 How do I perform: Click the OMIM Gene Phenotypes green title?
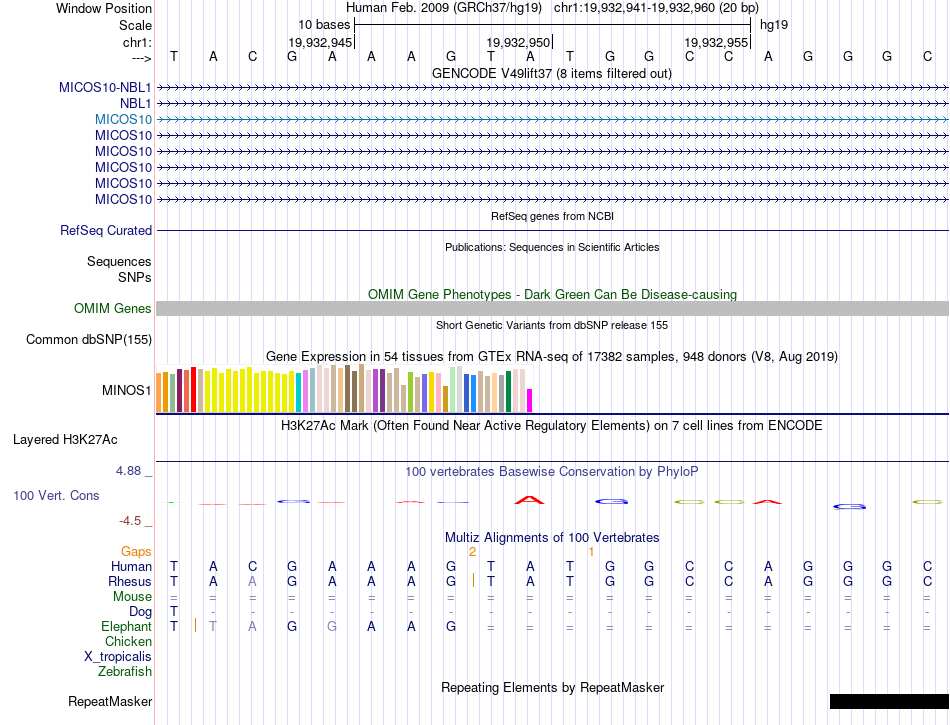pos(553,294)
